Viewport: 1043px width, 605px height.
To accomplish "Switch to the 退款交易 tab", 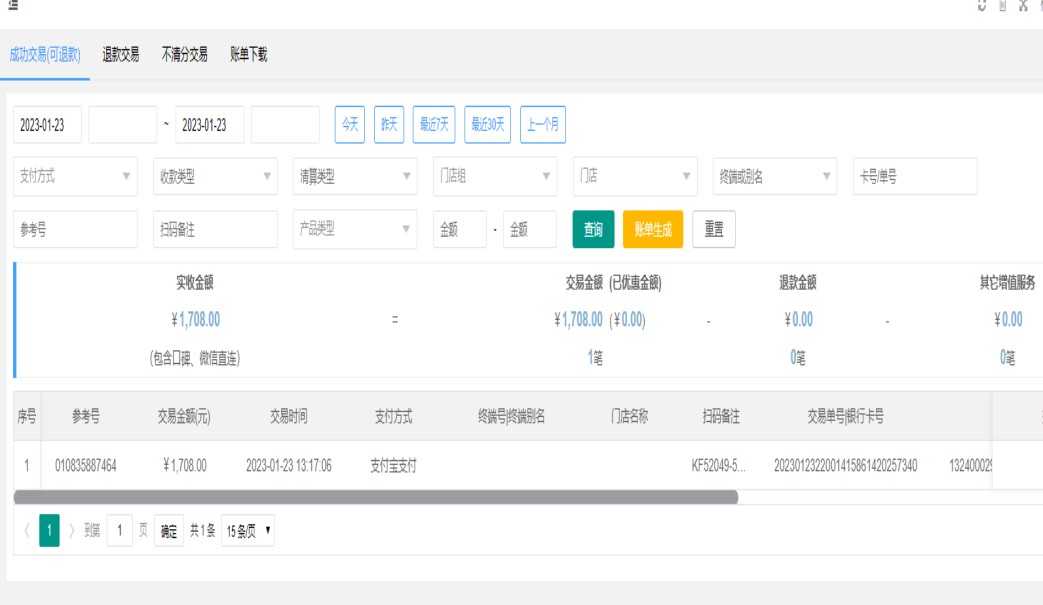I will tap(120, 55).
